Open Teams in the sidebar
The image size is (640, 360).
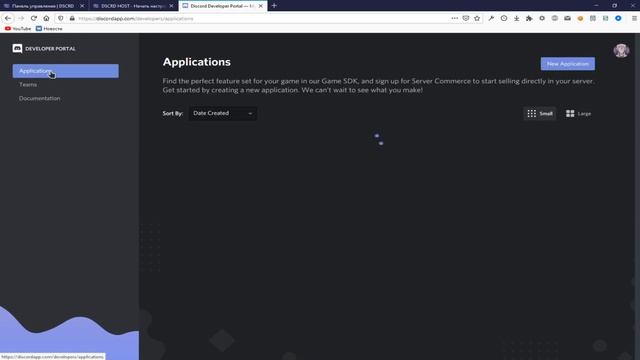pos(28,84)
